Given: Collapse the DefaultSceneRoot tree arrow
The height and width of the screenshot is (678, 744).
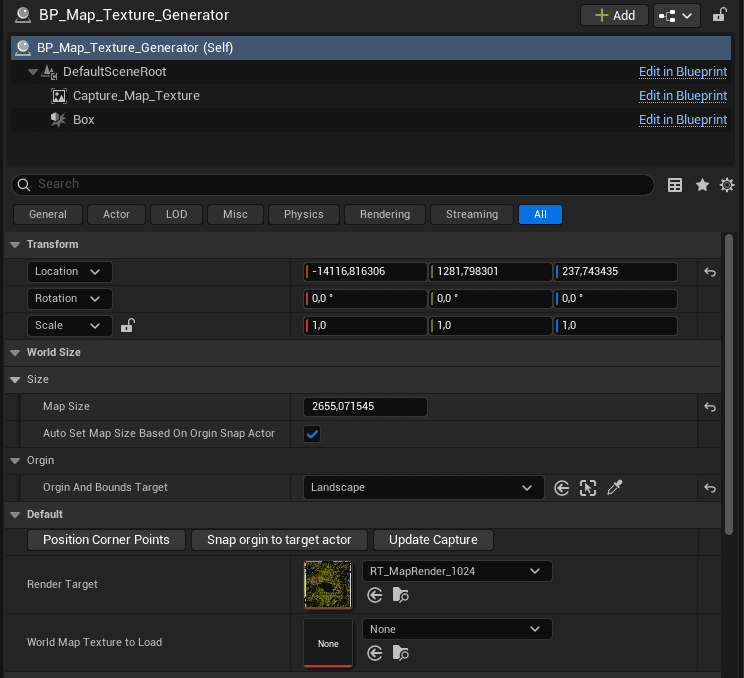Looking at the screenshot, I should pos(33,72).
